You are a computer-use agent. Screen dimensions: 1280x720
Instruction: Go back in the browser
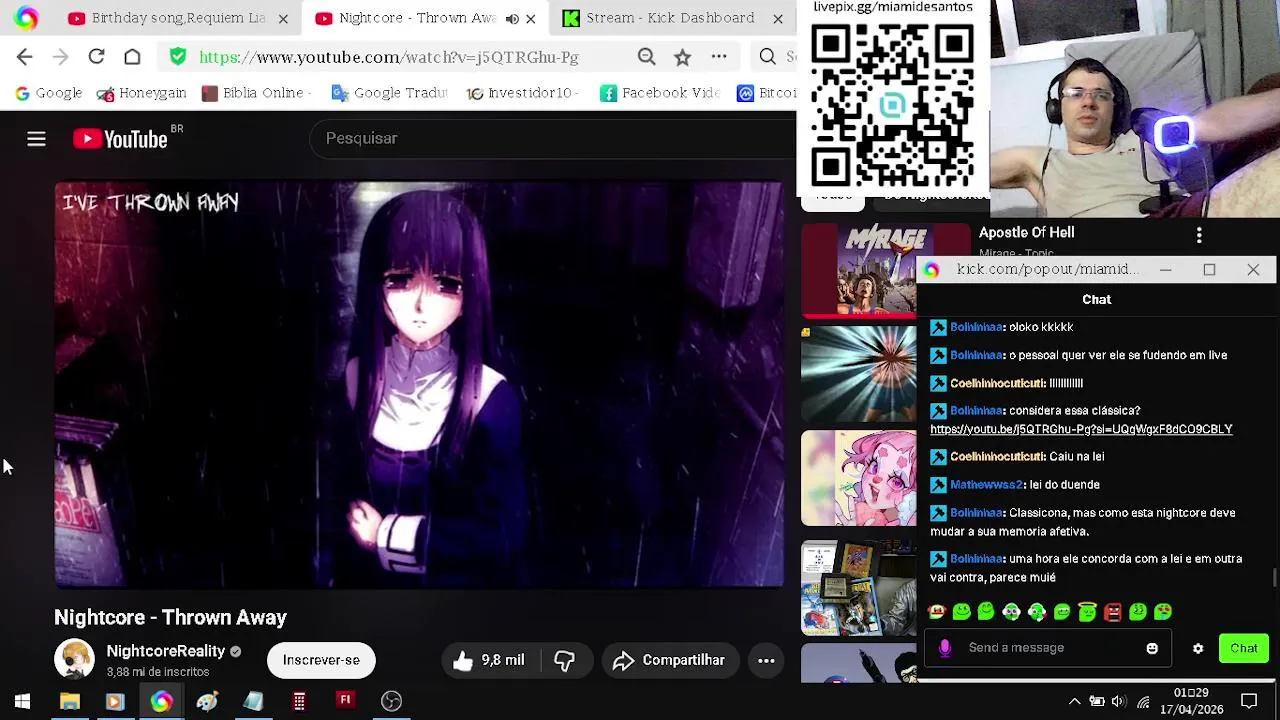[x=25, y=57]
